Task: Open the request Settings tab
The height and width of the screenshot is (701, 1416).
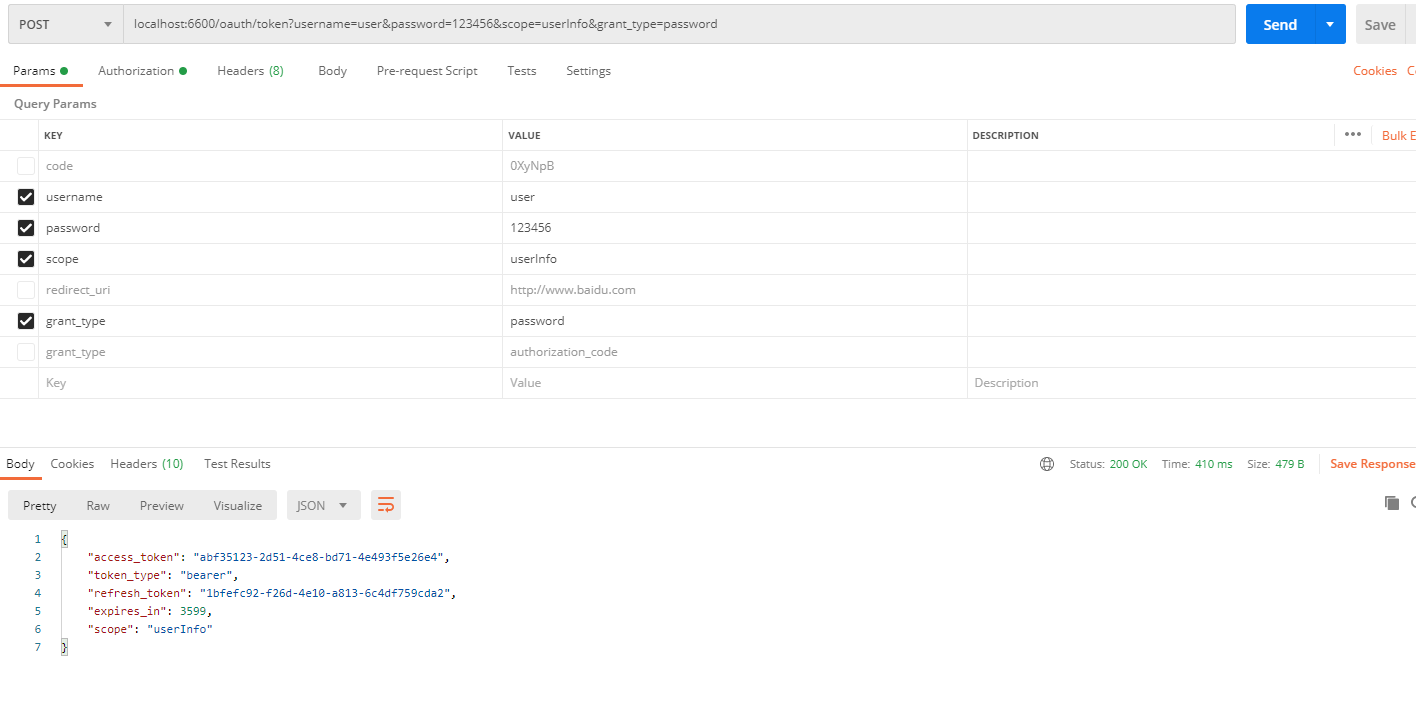Action: tap(588, 71)
